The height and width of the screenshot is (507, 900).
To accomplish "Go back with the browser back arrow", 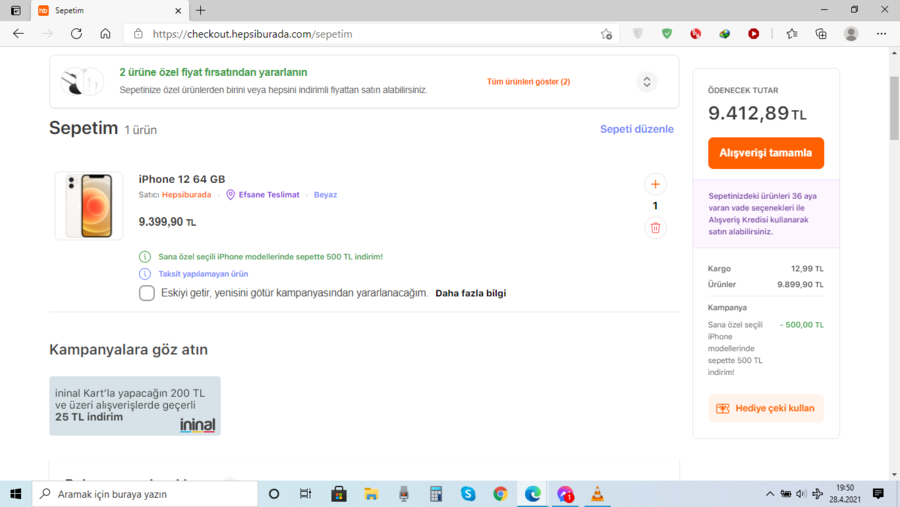I will click(x=18, y=34).
